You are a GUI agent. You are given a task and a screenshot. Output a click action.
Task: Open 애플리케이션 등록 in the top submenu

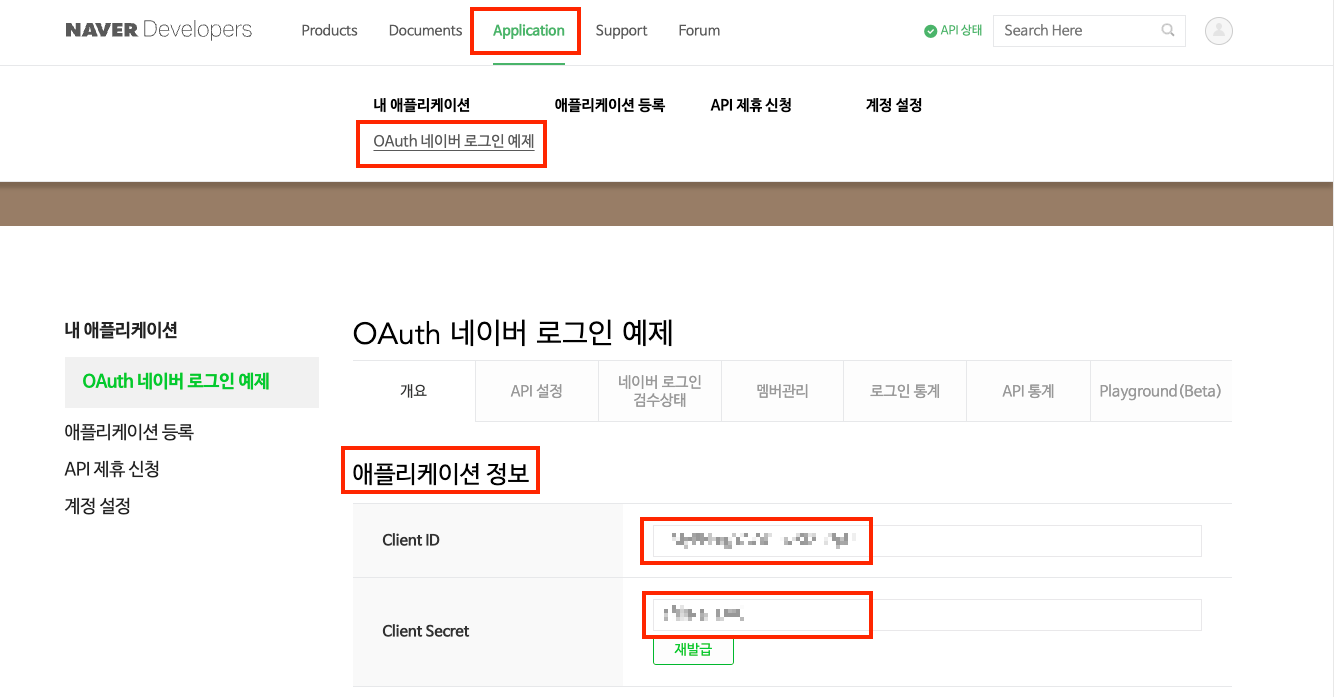(x=609, y=104)
